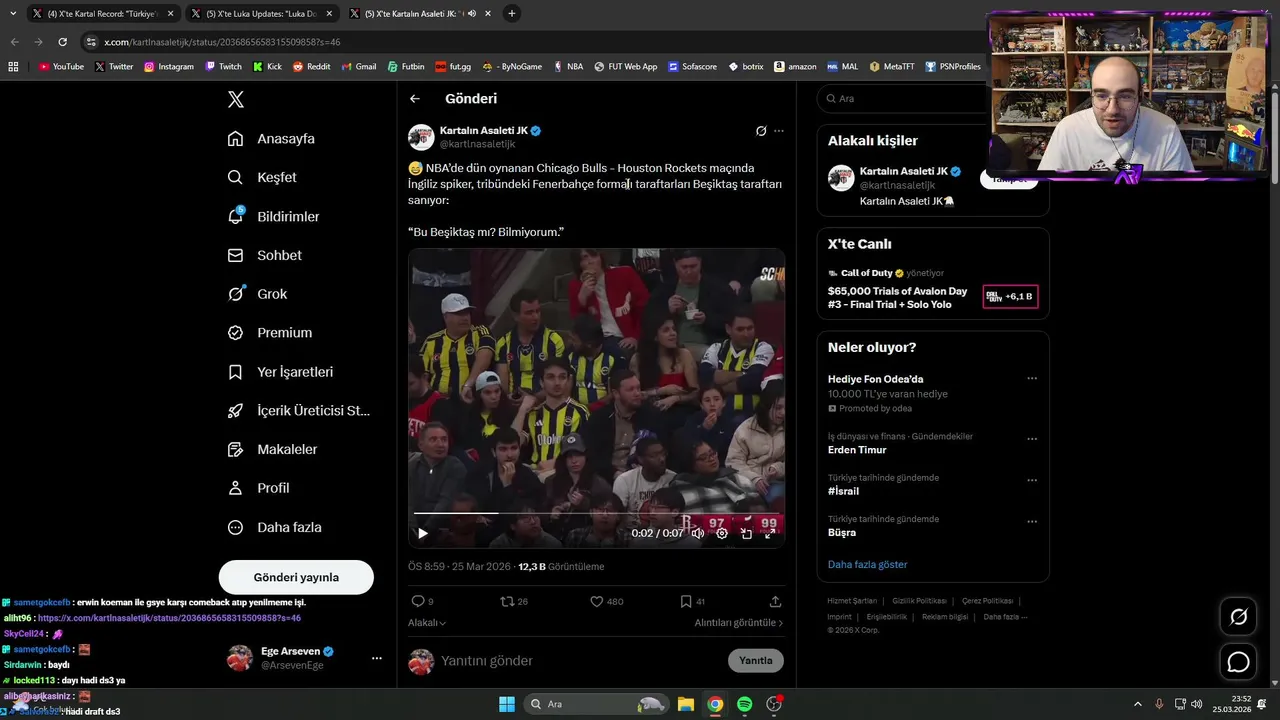
Task: Open Alıntıları görüntüle link
Action: click(x=739, y=623)
